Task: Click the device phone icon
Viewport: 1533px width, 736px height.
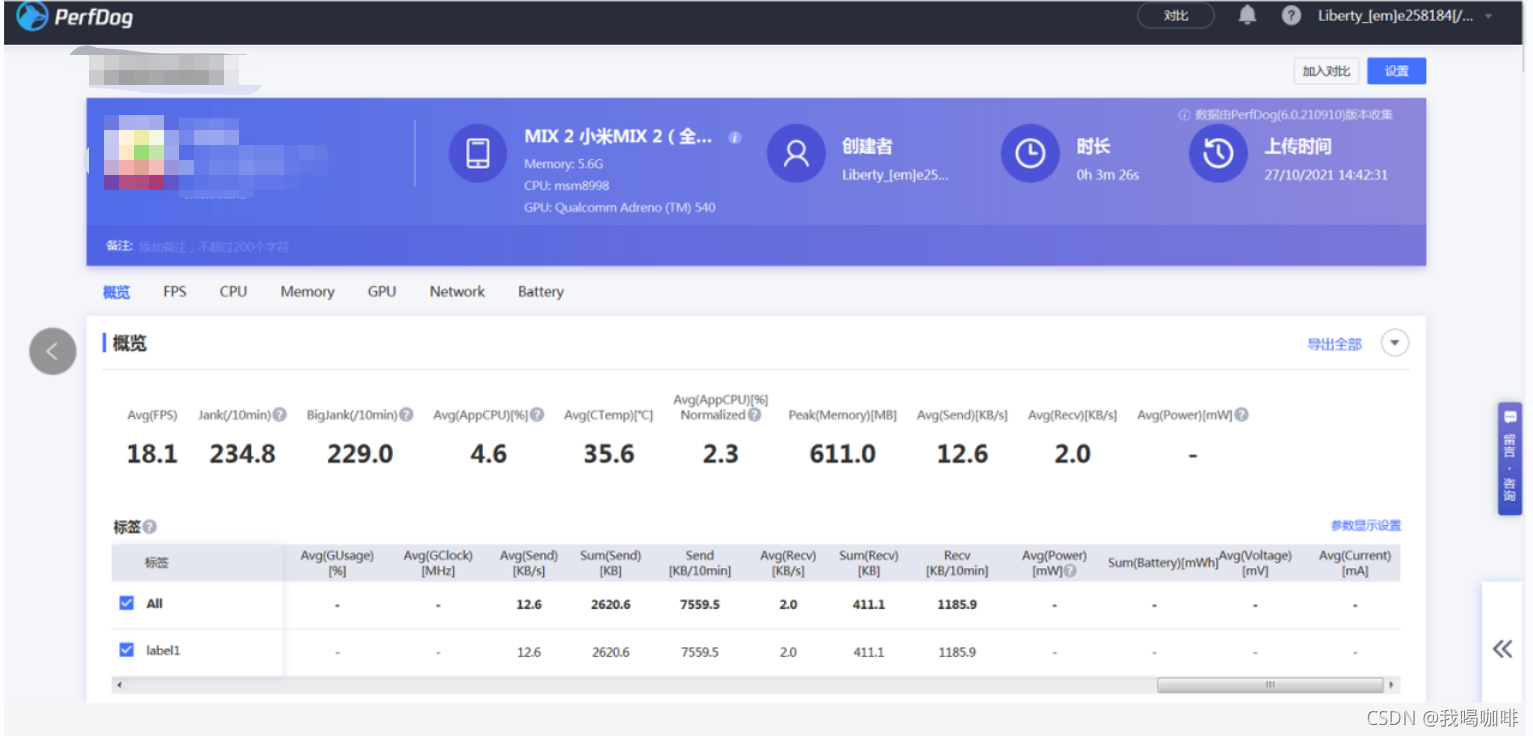Action: [478, 153]
